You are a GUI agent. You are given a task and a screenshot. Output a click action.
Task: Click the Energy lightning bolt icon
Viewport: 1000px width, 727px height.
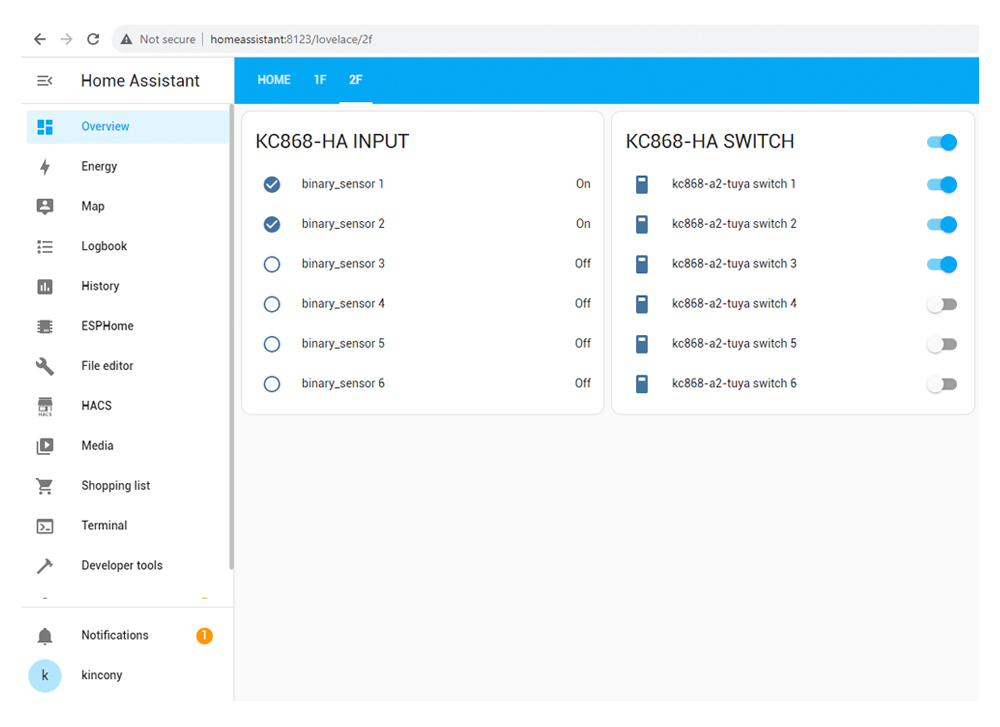pos(45,167)
